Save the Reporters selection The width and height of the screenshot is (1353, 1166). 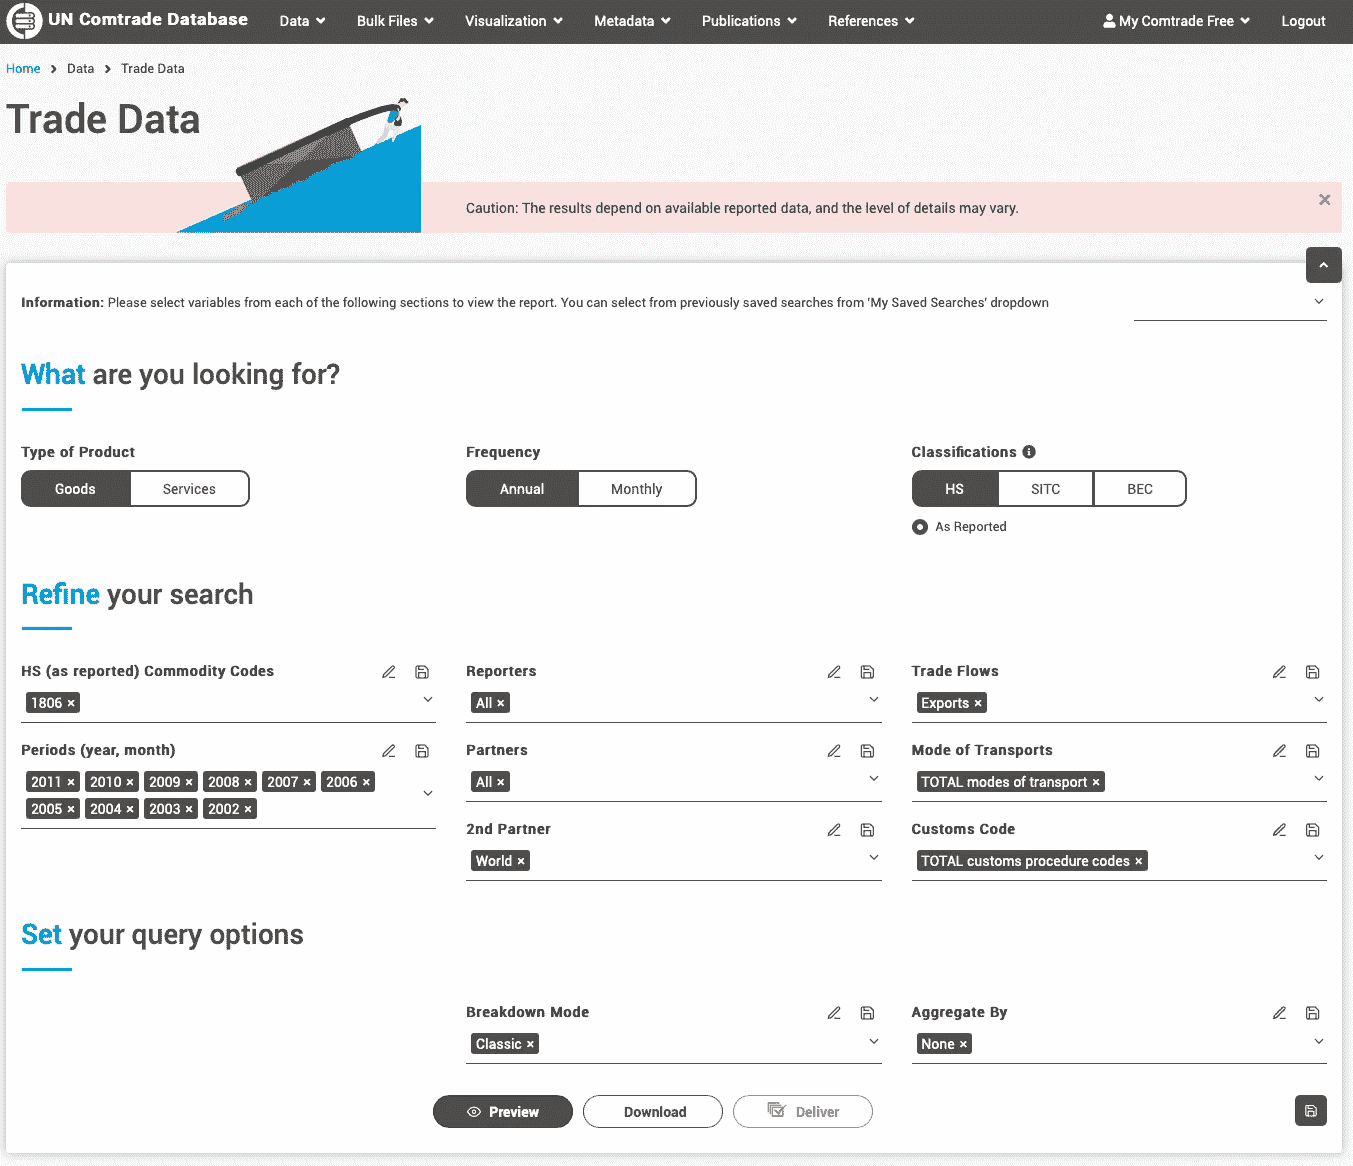(x=867, y=672)
